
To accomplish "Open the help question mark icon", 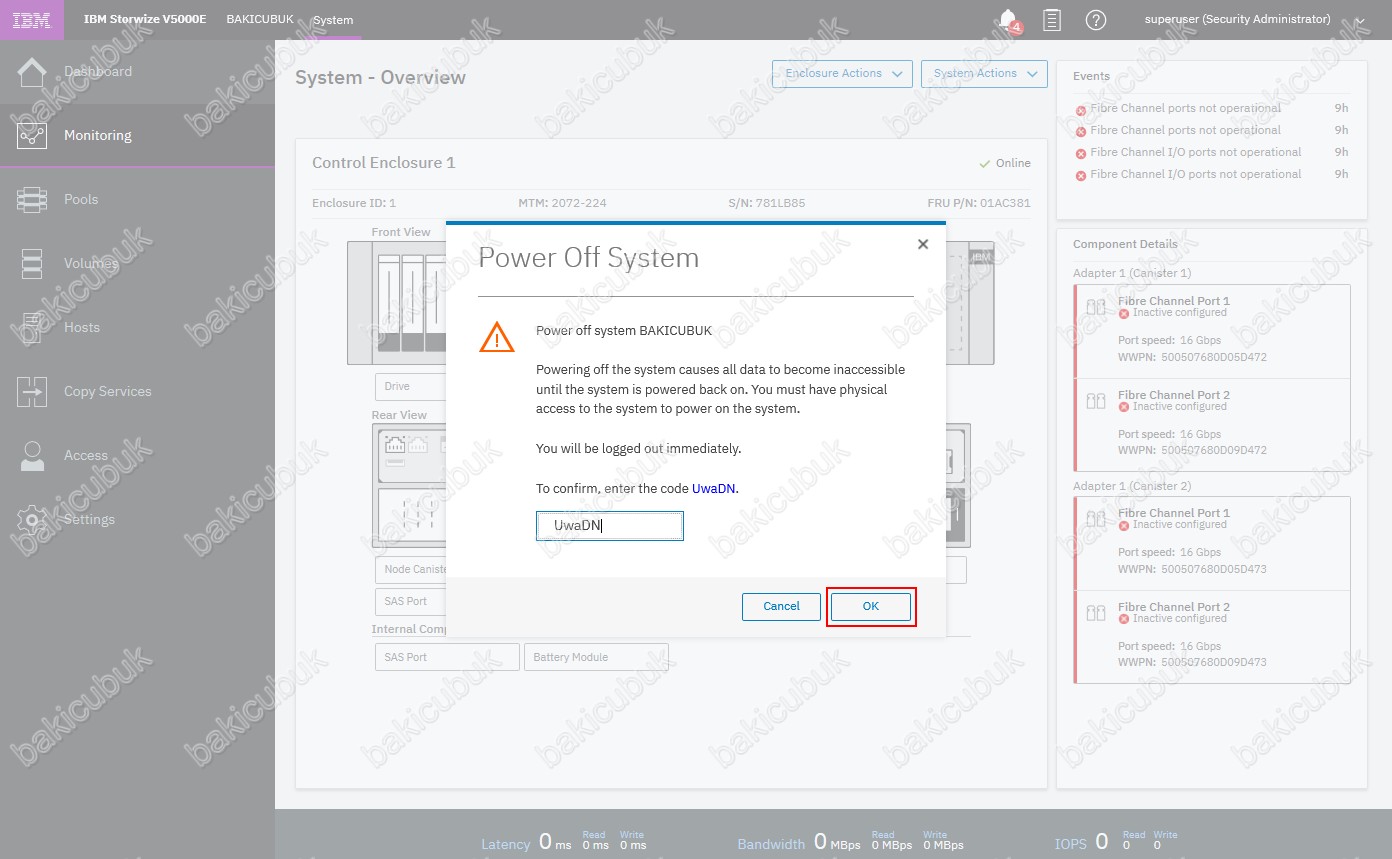I will pos(1096,19).
